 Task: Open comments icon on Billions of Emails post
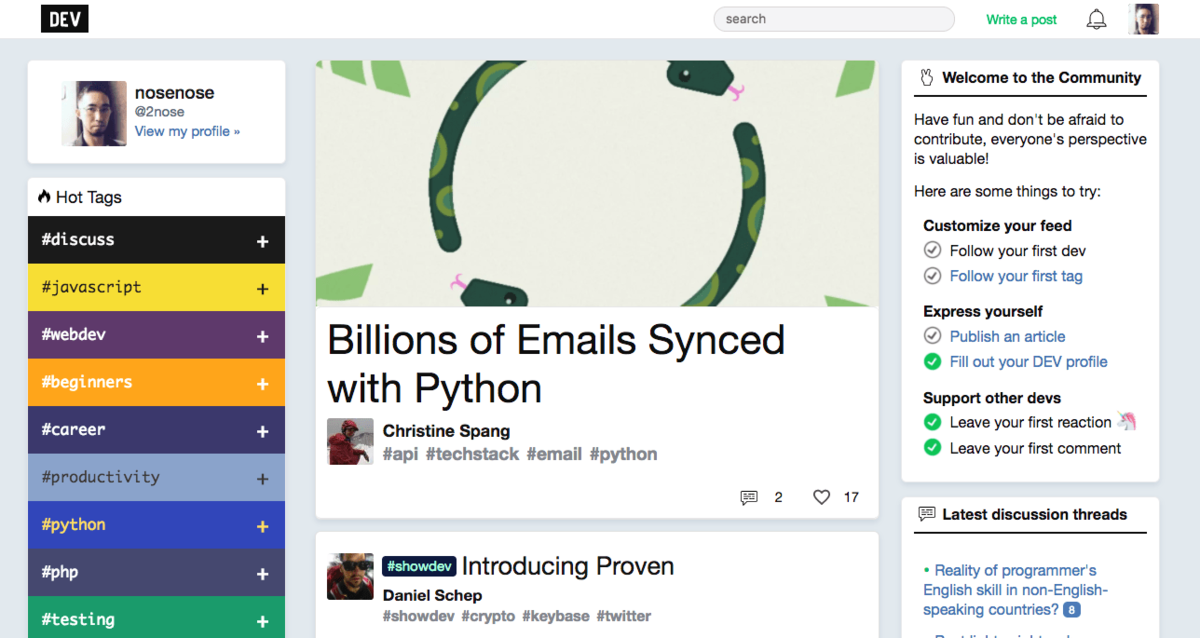pyautogui.click(x=749, y=497)
